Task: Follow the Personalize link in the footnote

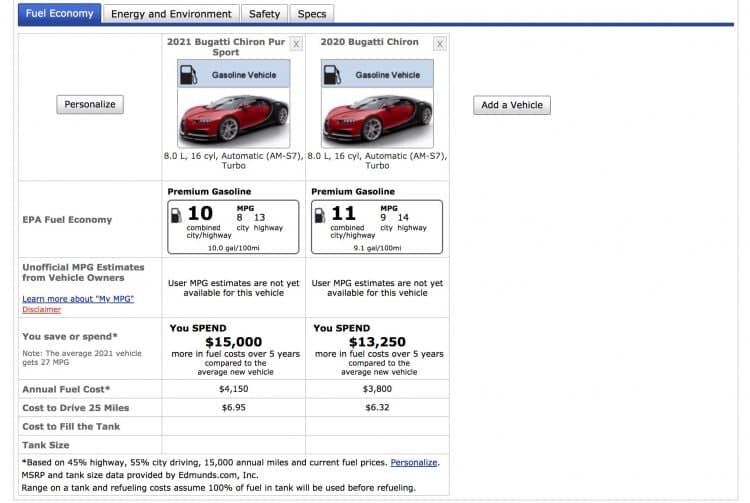Action: tap(414, 462)
